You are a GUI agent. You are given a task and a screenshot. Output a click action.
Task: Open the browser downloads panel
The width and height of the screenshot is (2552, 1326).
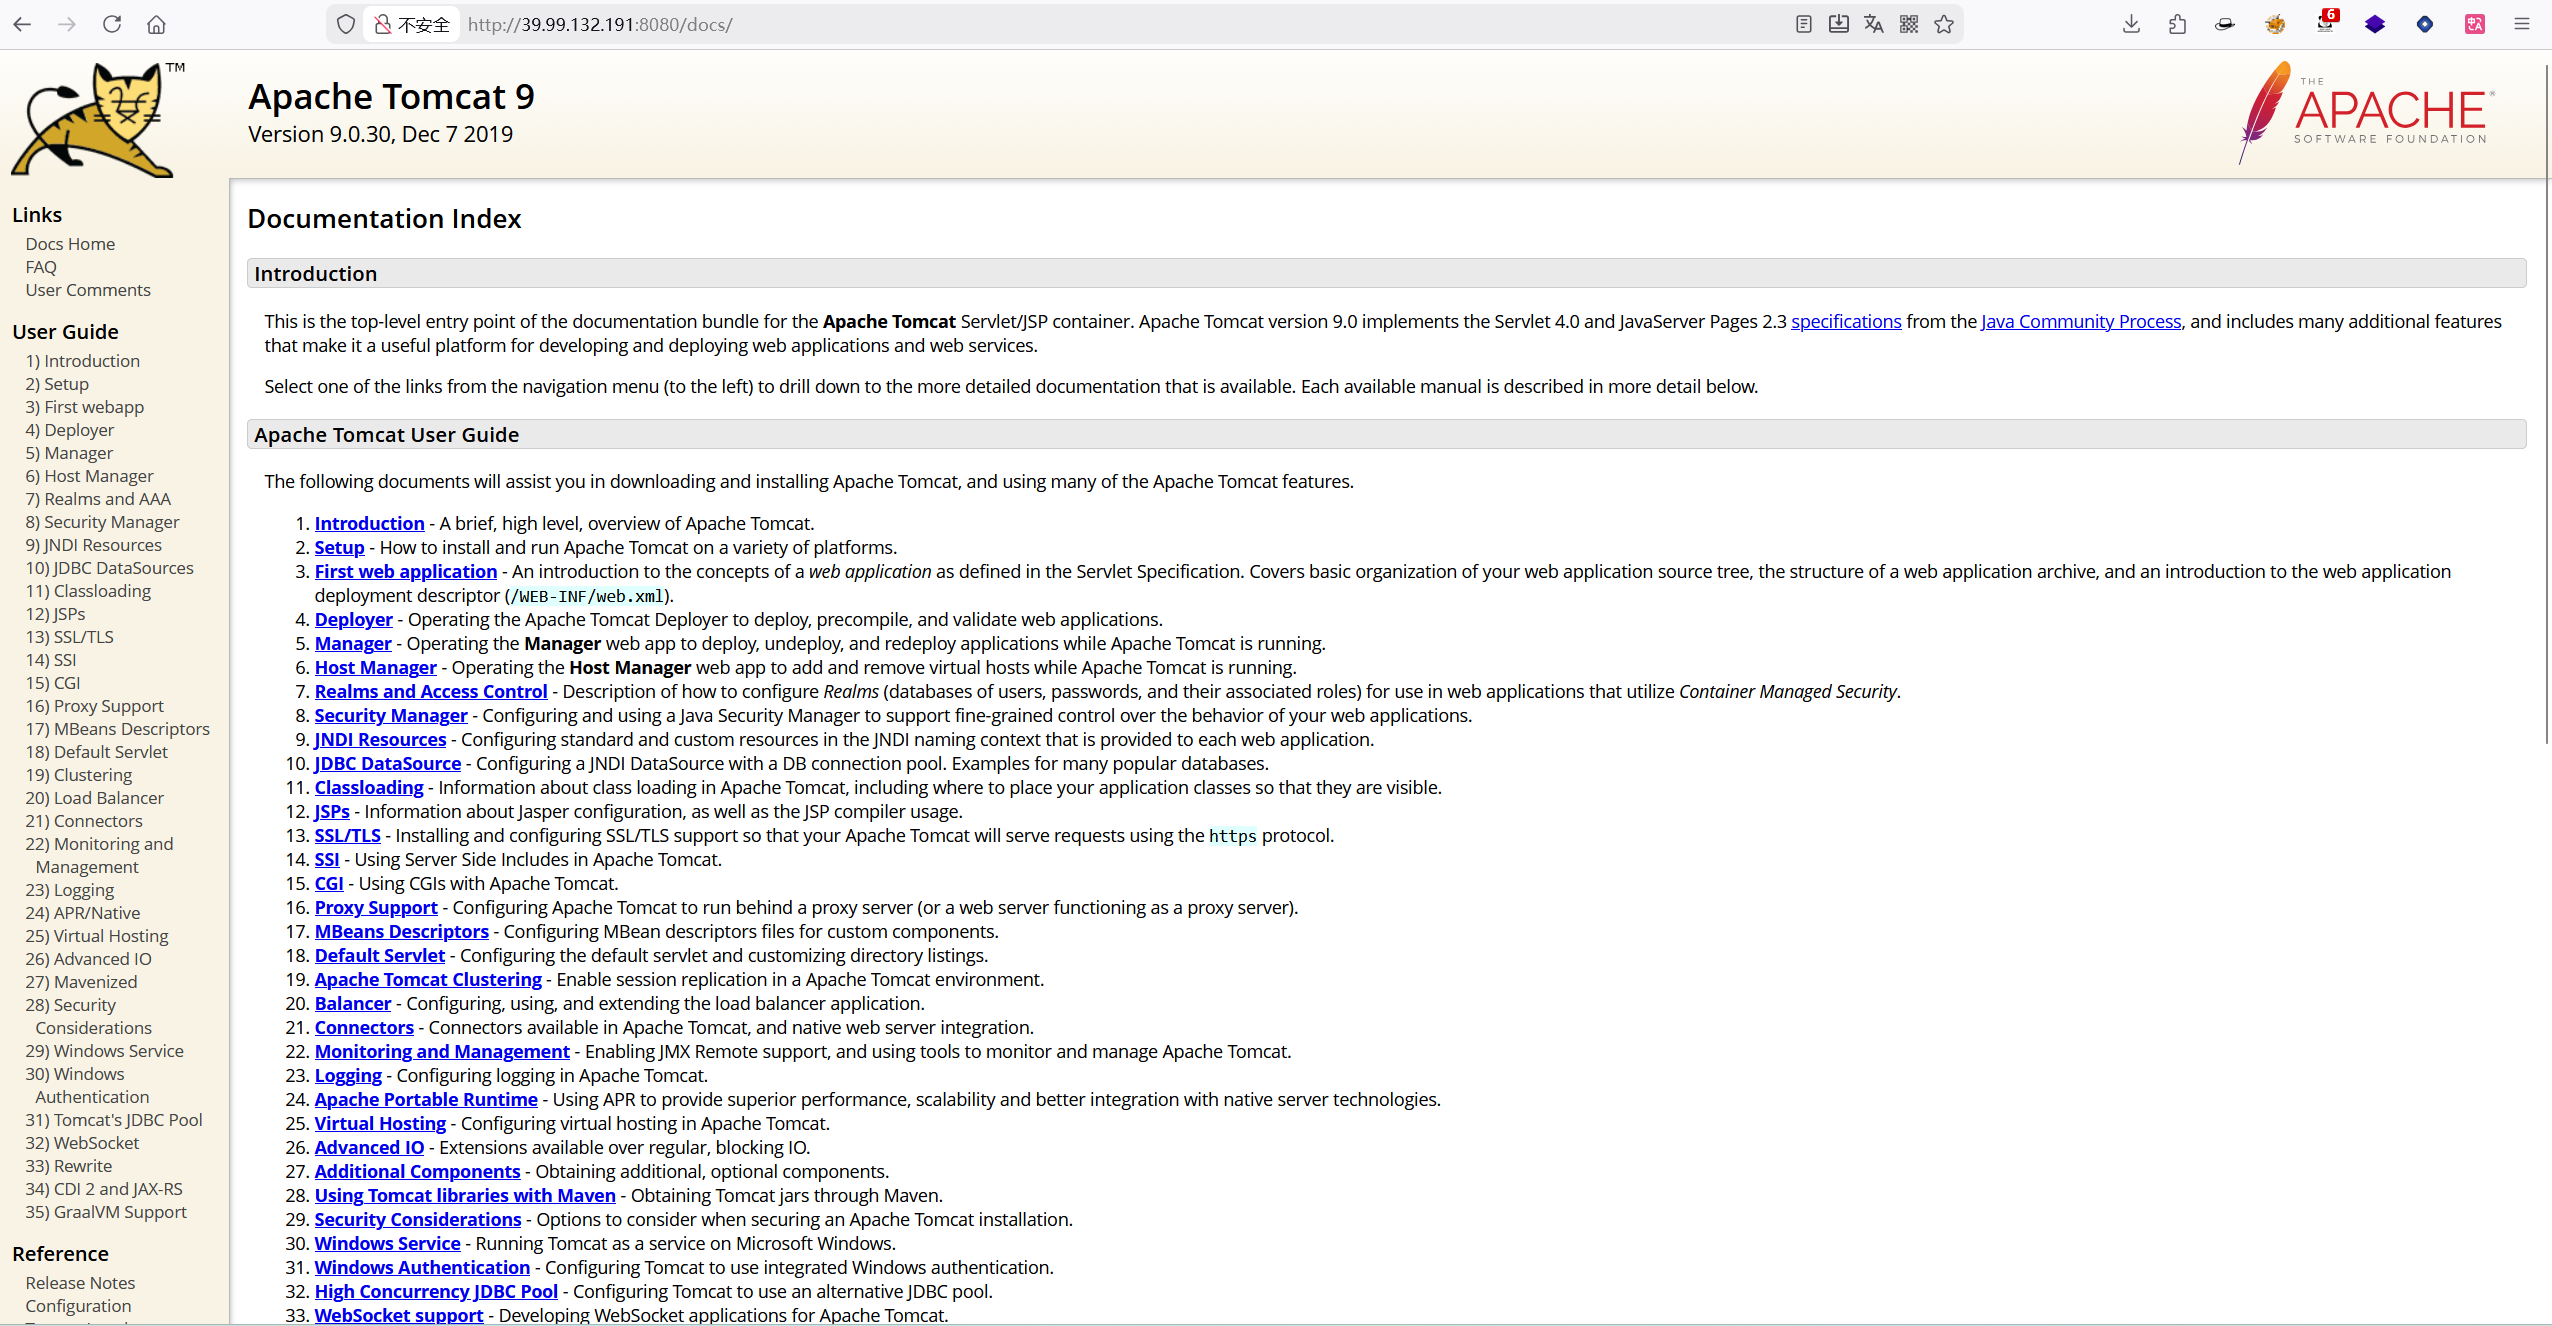[2131, 24]
